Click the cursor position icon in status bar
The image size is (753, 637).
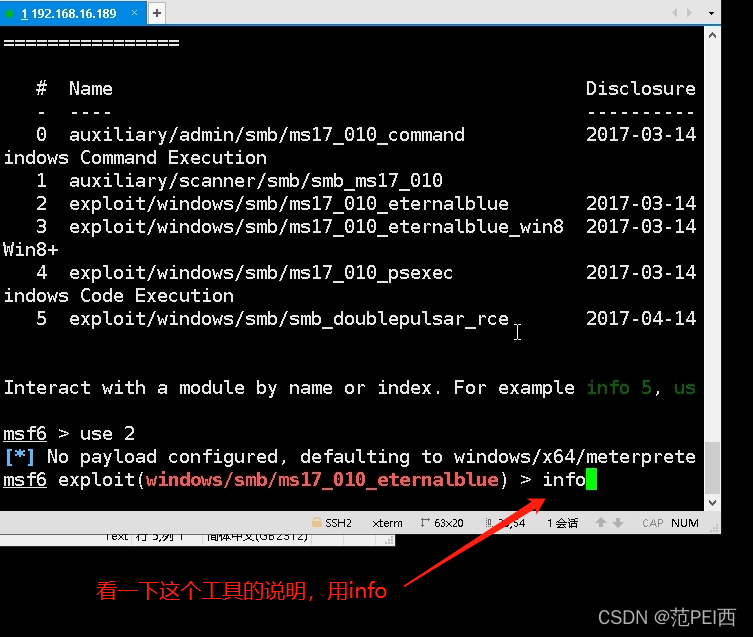(x=489, y=523)
